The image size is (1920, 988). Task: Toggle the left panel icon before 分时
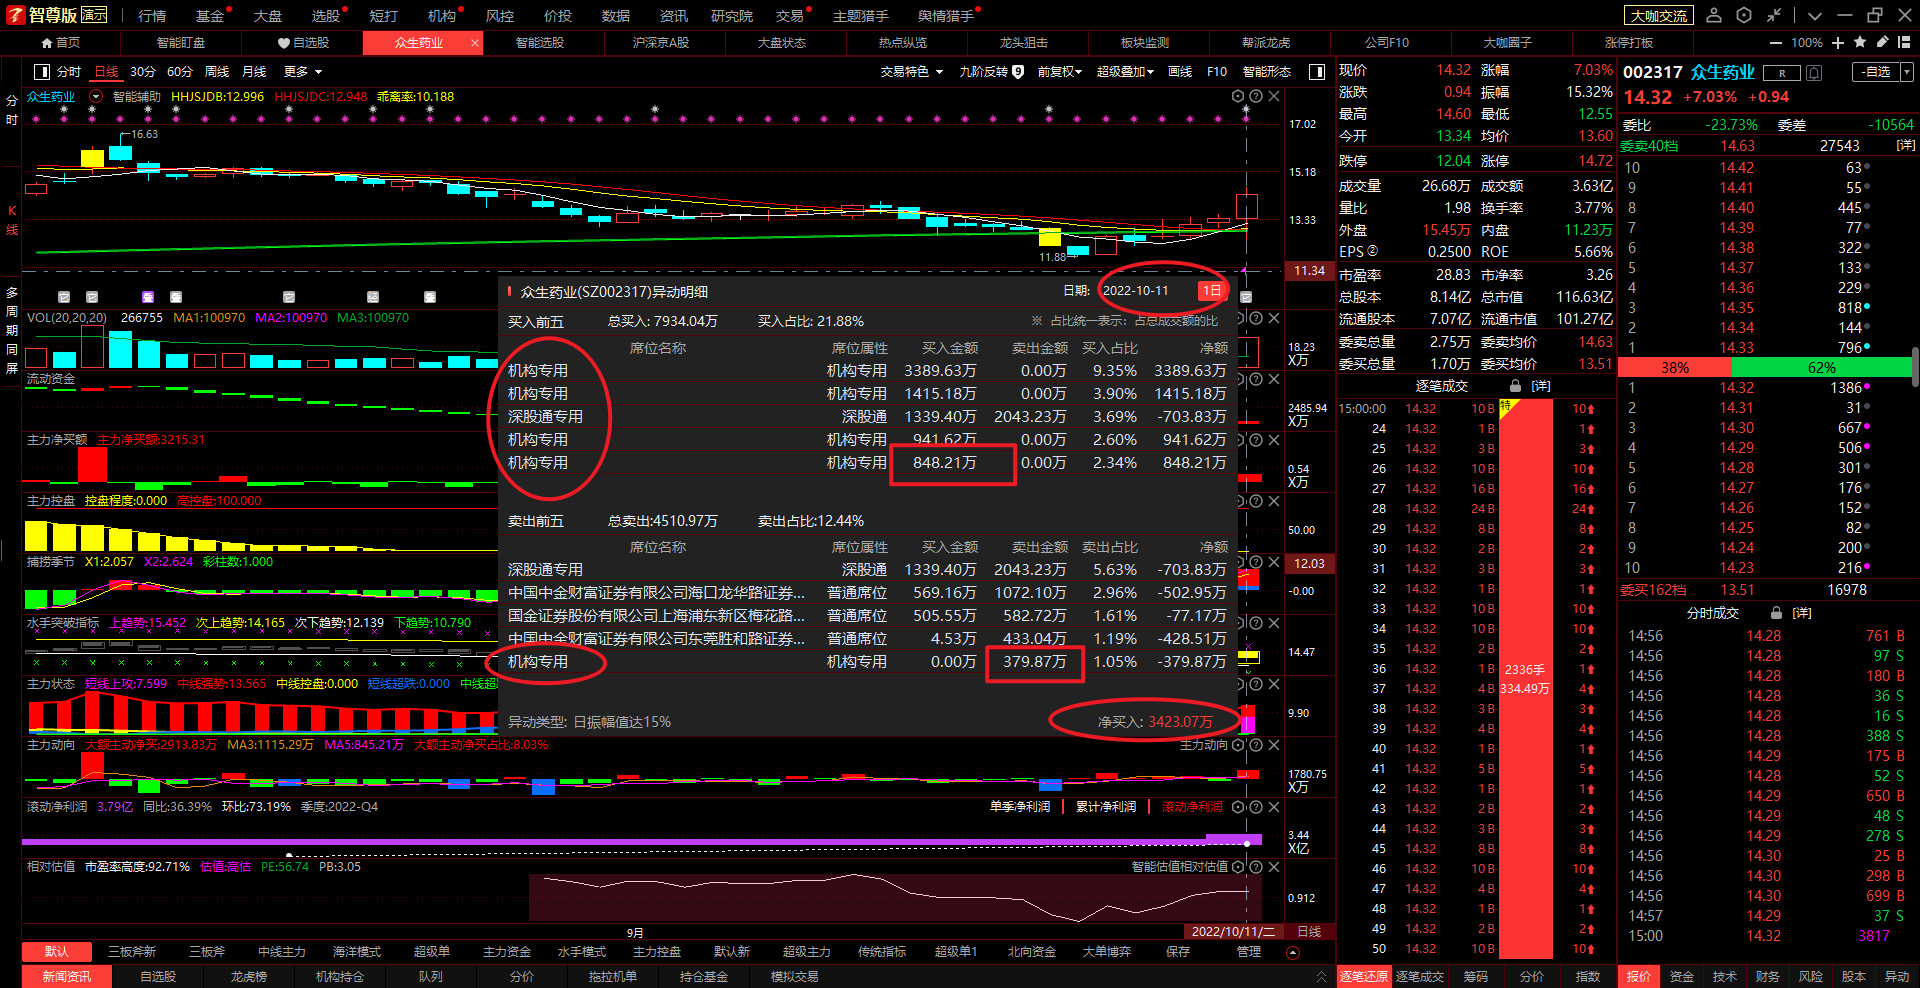click(x=42, y=72)
